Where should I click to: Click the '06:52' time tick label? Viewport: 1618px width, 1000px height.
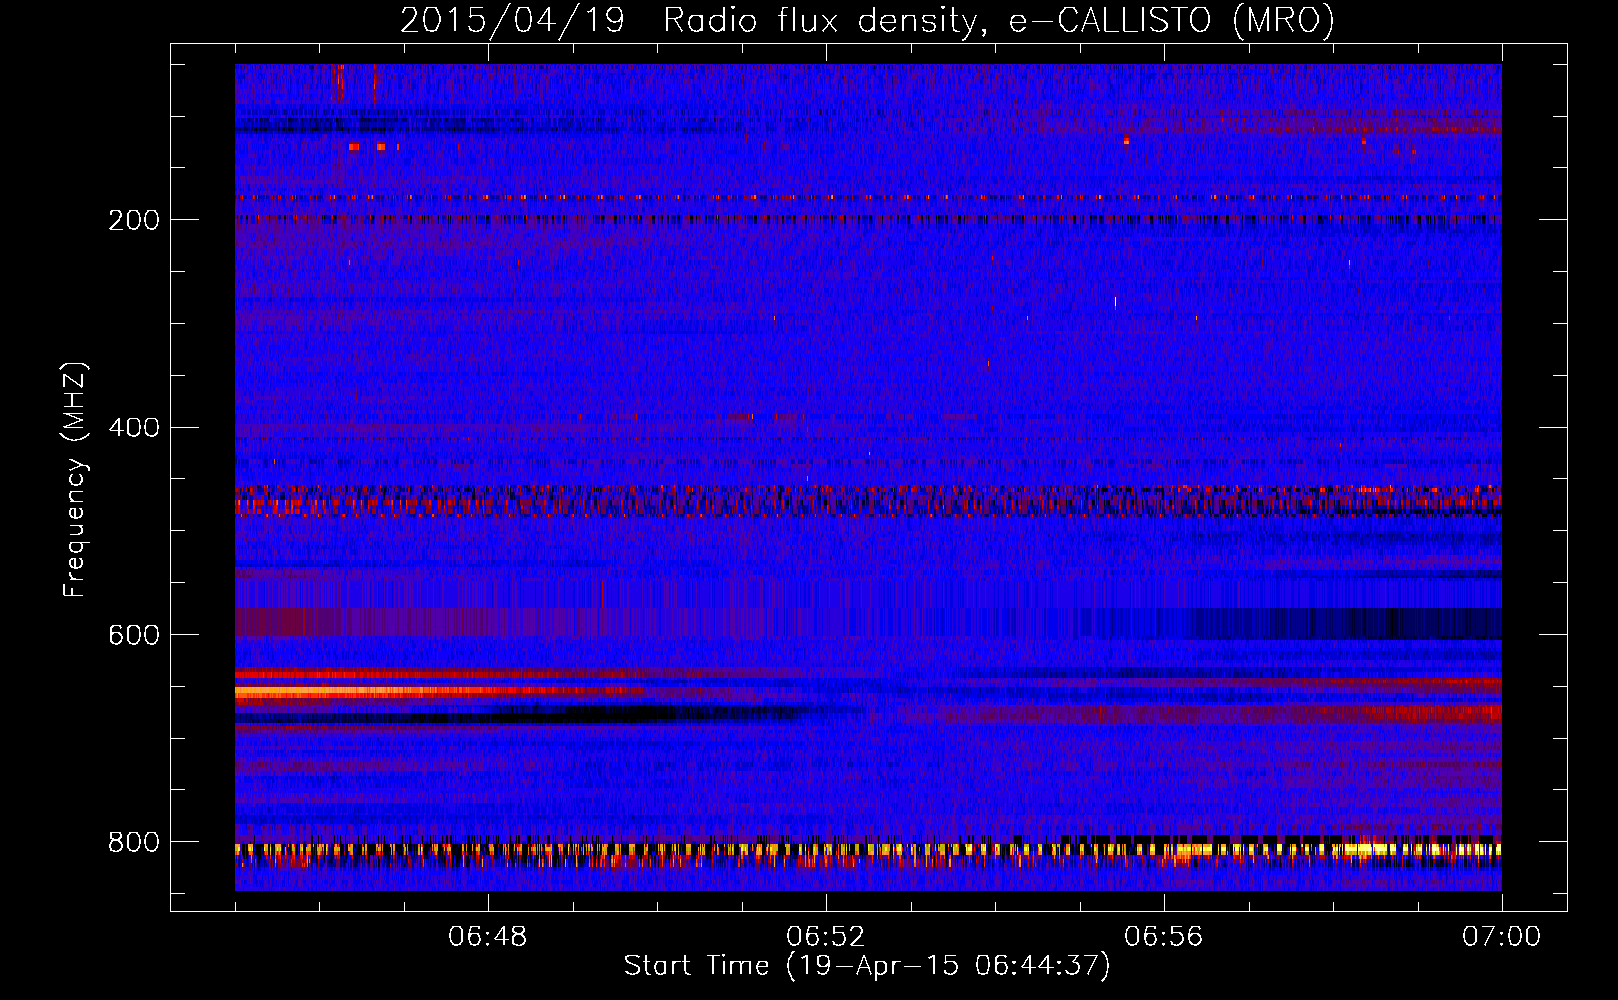(826, 937)
